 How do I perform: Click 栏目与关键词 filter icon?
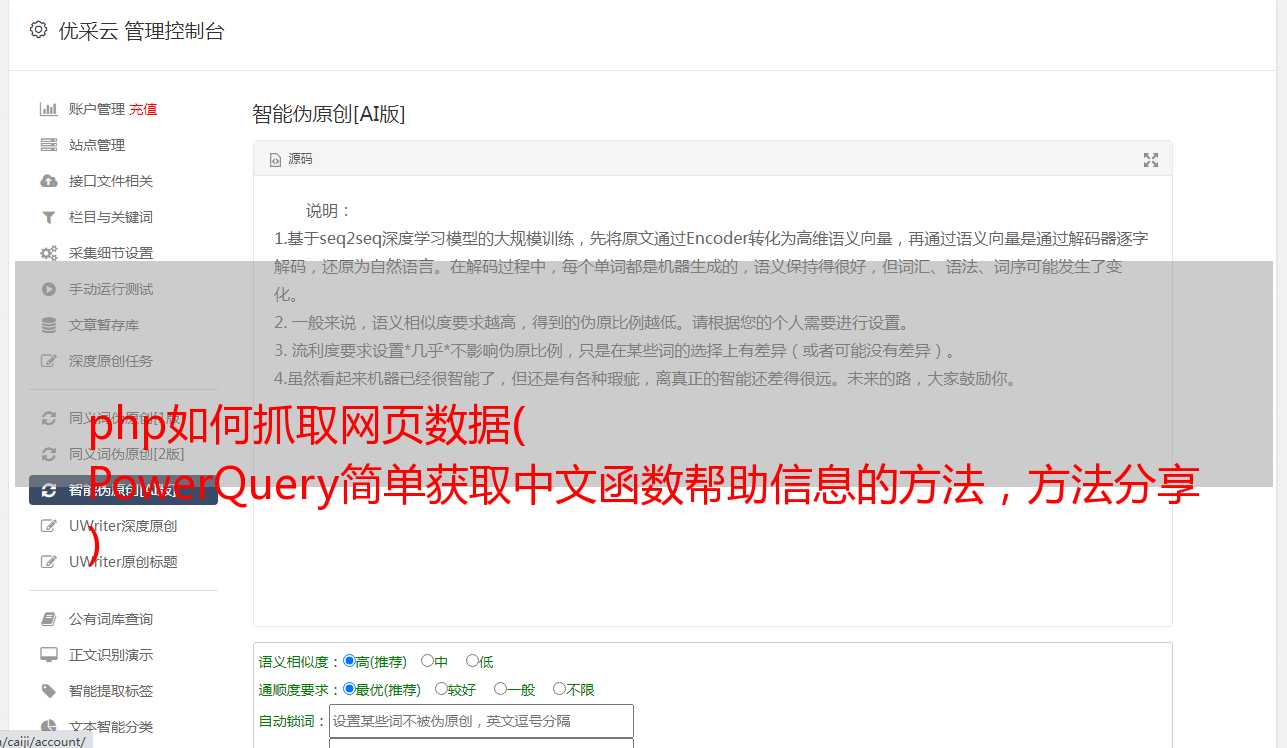pyautogui.click(x=48, y=217)
